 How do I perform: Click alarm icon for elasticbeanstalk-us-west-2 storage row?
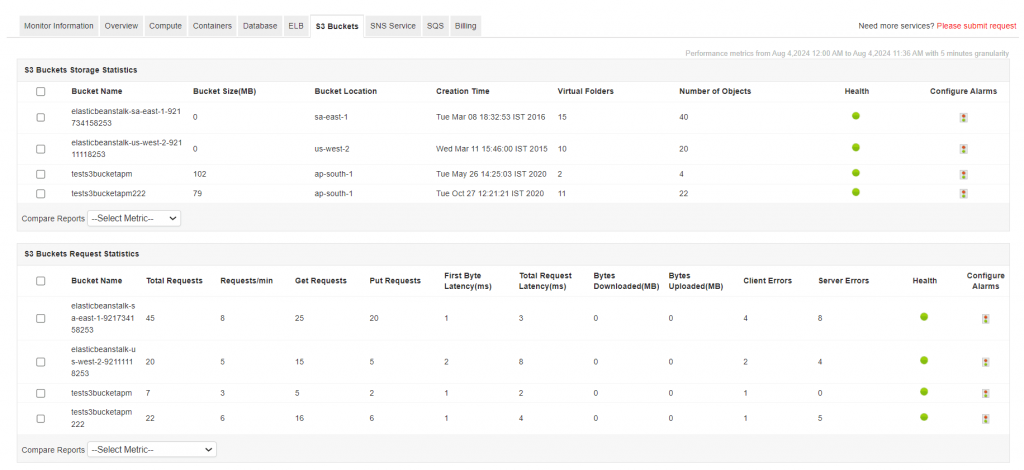point(963,149)
